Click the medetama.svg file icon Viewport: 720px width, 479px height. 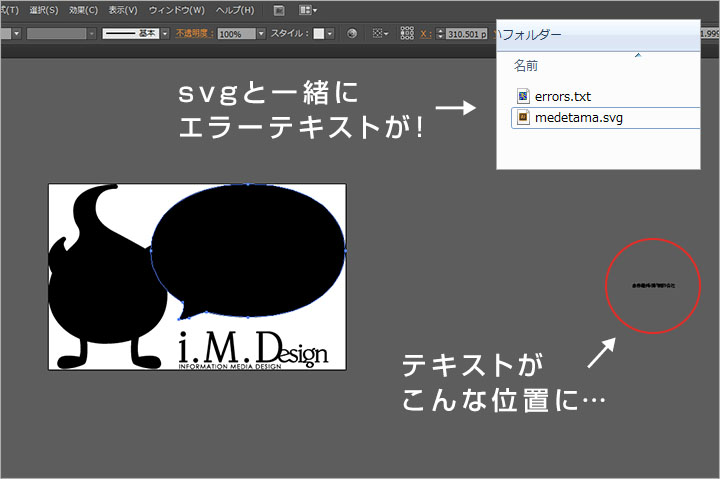point(523,118)
